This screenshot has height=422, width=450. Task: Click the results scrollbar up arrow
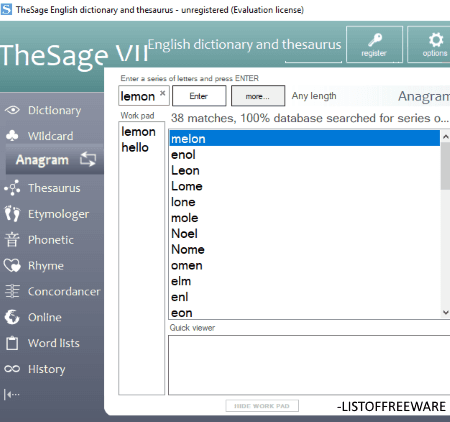(445, 136)
